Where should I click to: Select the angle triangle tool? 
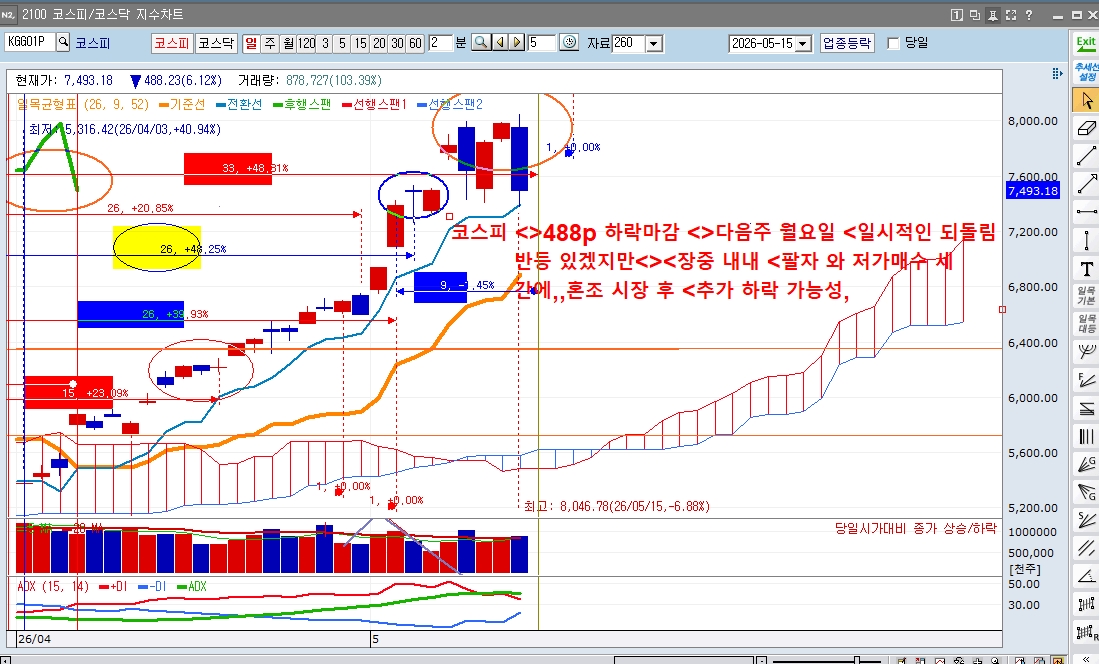pyautogui.click(x=1086, y=576)
